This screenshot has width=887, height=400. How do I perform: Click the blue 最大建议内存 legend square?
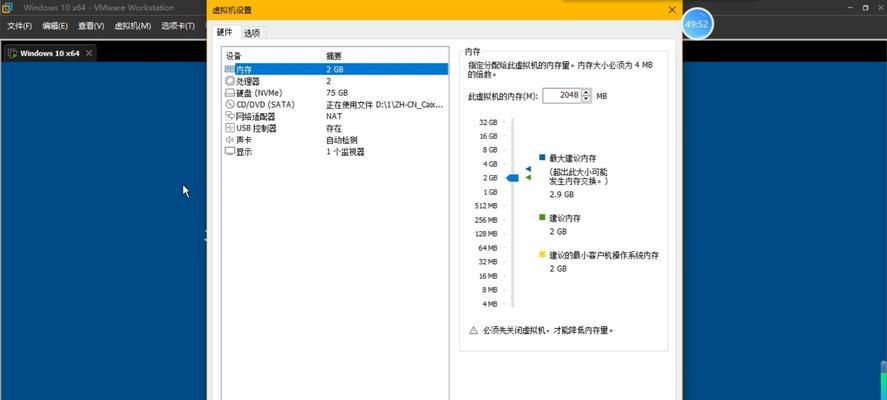(542, 158)
